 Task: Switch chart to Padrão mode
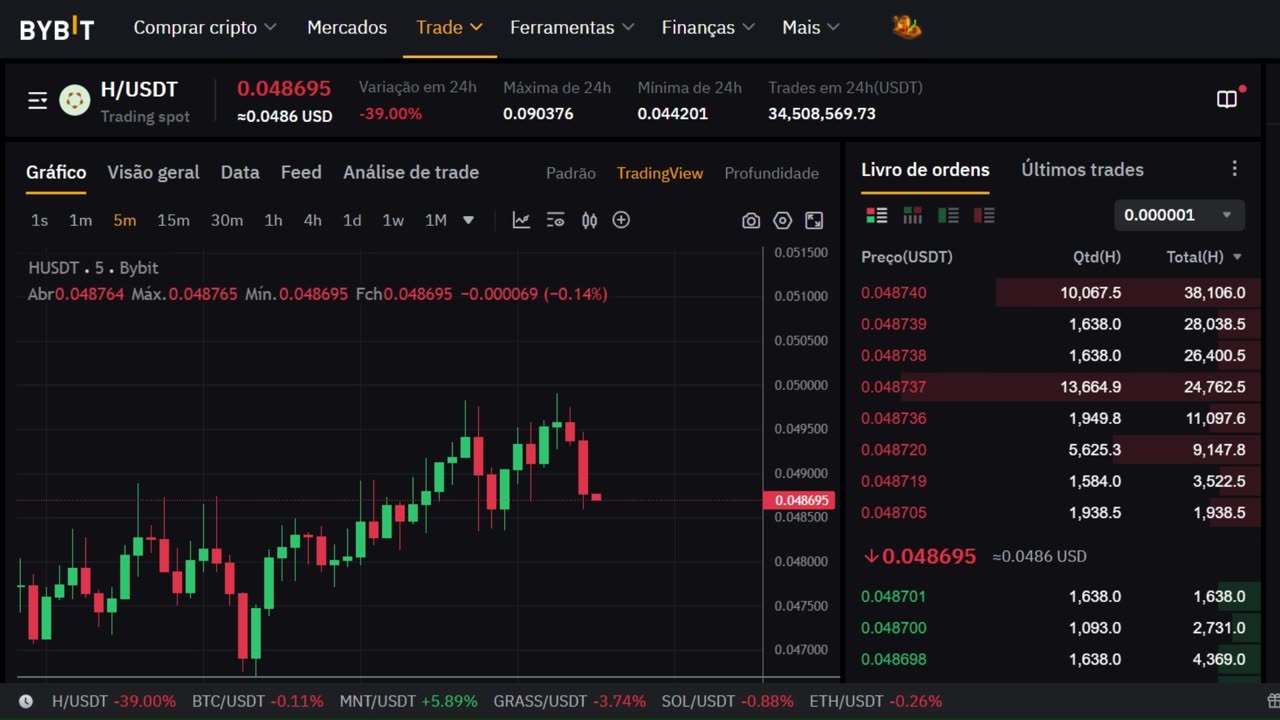[x=571, y=173]
